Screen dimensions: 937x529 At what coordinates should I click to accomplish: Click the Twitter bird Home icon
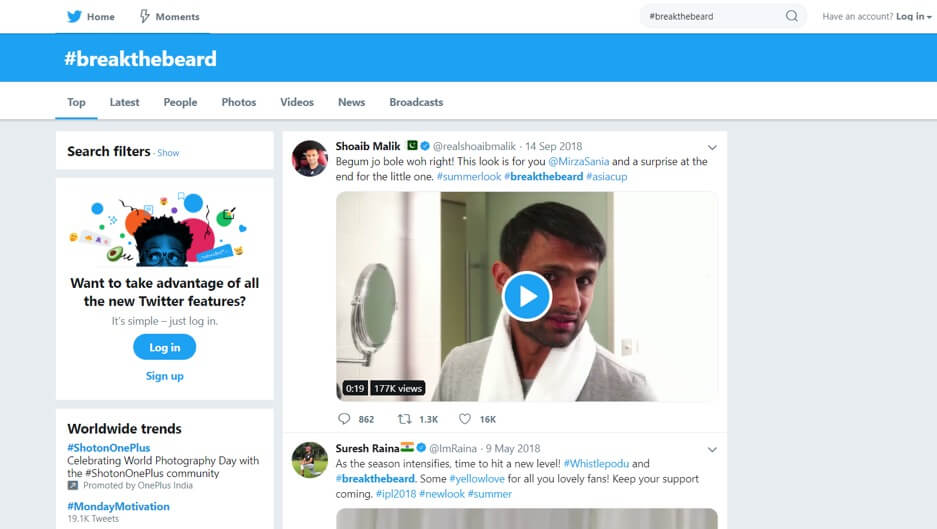74,16
